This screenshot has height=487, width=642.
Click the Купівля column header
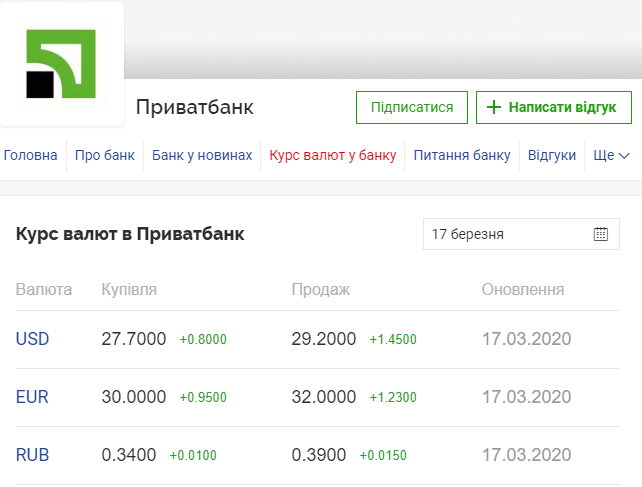click(129, 290)
